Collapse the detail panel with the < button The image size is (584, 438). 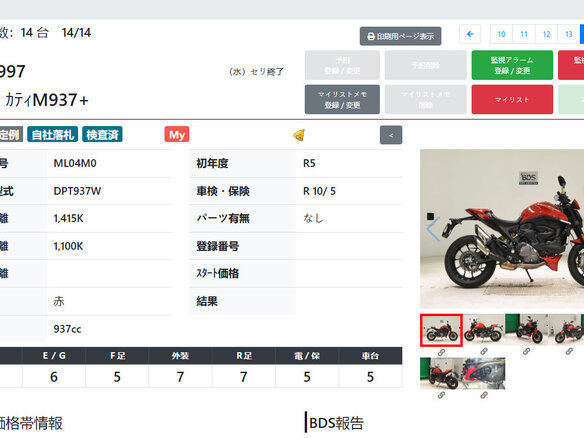point(391,135)
